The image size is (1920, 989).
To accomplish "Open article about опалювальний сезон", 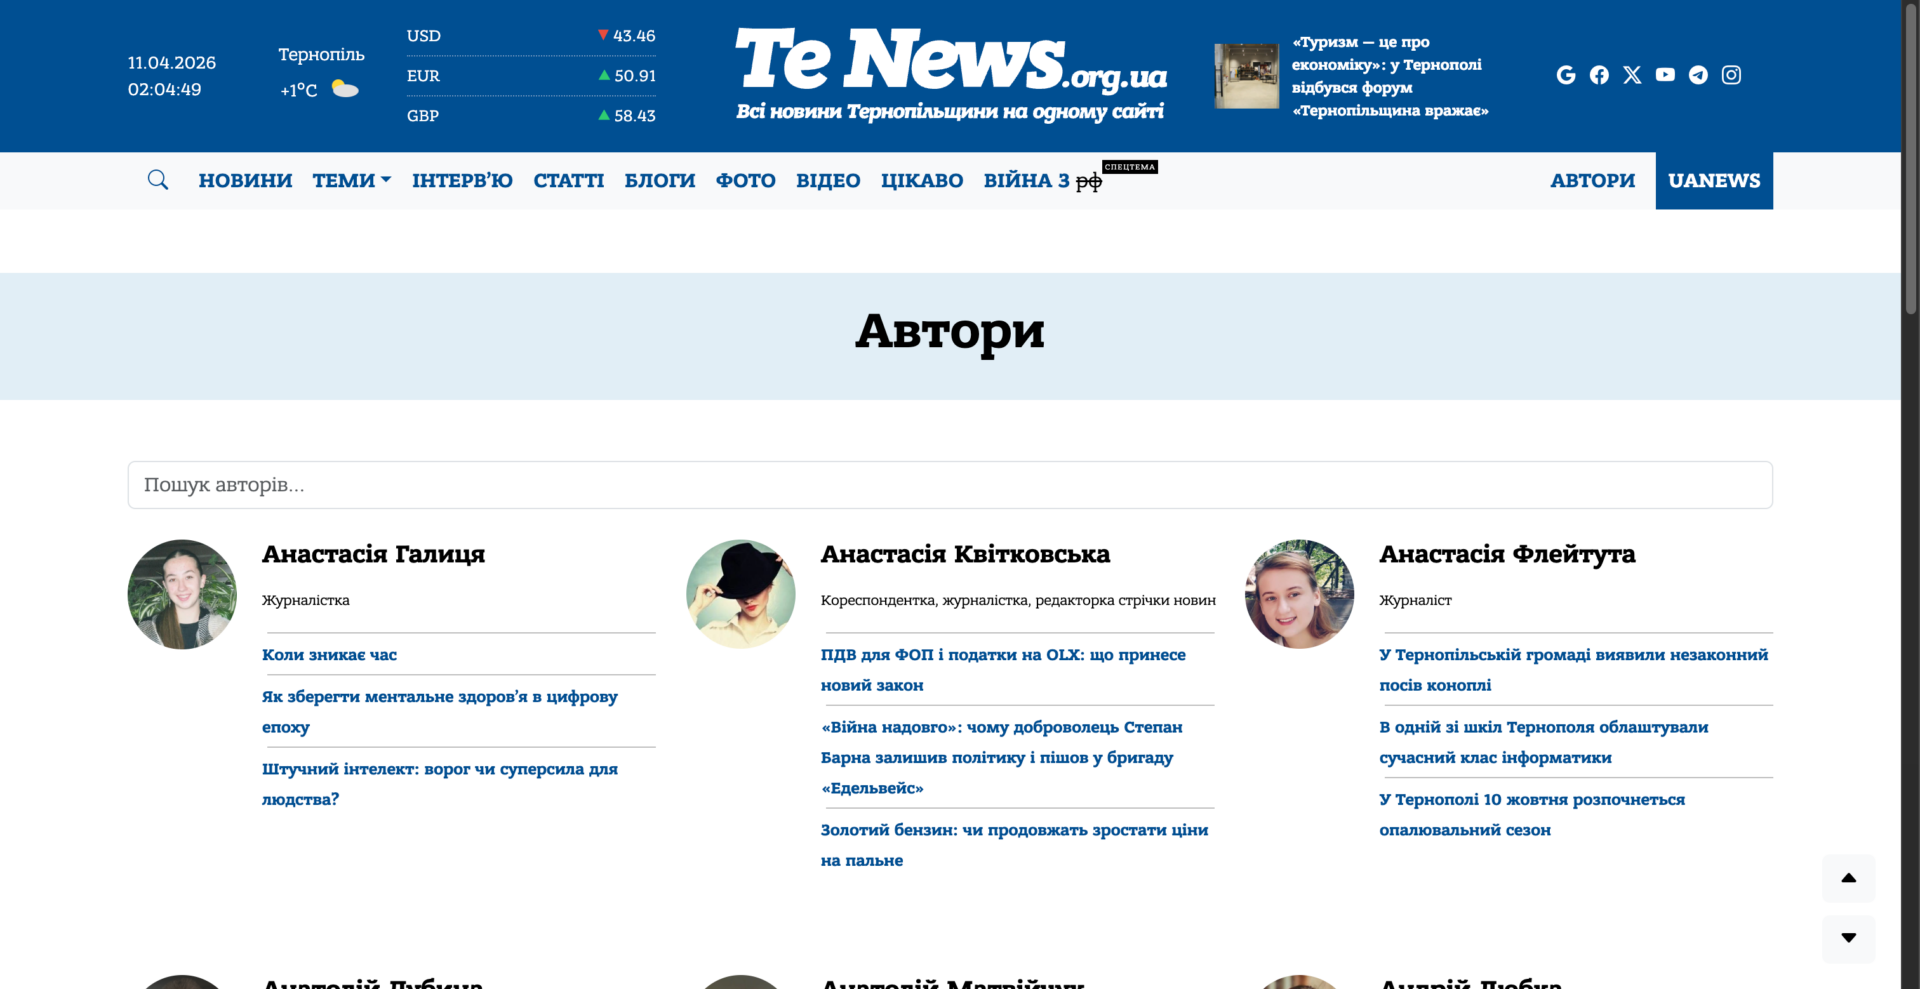I will coord(1532,815).
